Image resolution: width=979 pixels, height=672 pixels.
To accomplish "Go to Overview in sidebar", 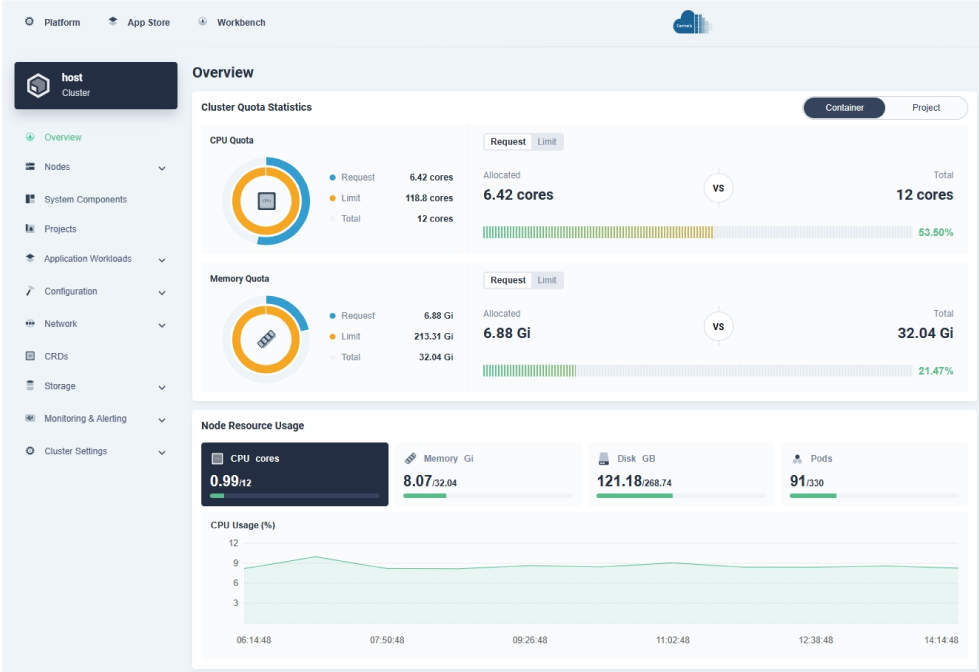I will (x=62, y=137).
